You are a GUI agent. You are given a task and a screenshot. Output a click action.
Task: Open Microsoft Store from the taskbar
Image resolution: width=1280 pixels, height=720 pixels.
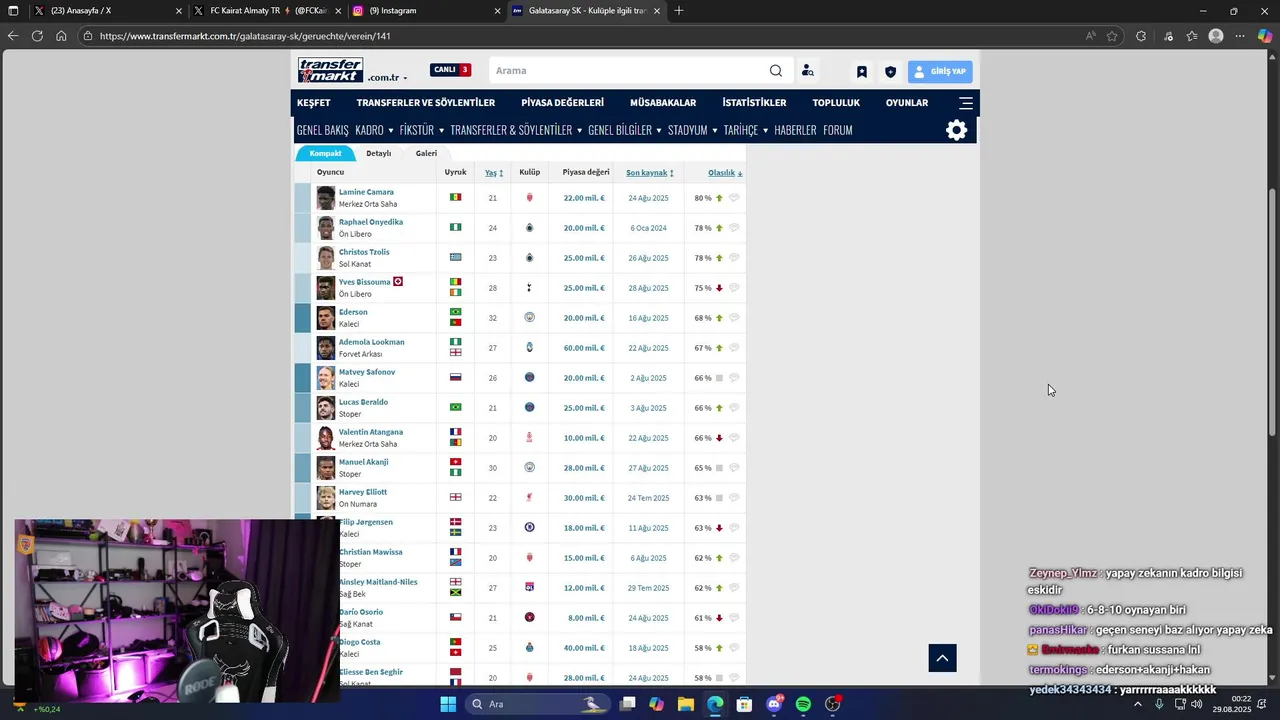click(x=744, y=704)
